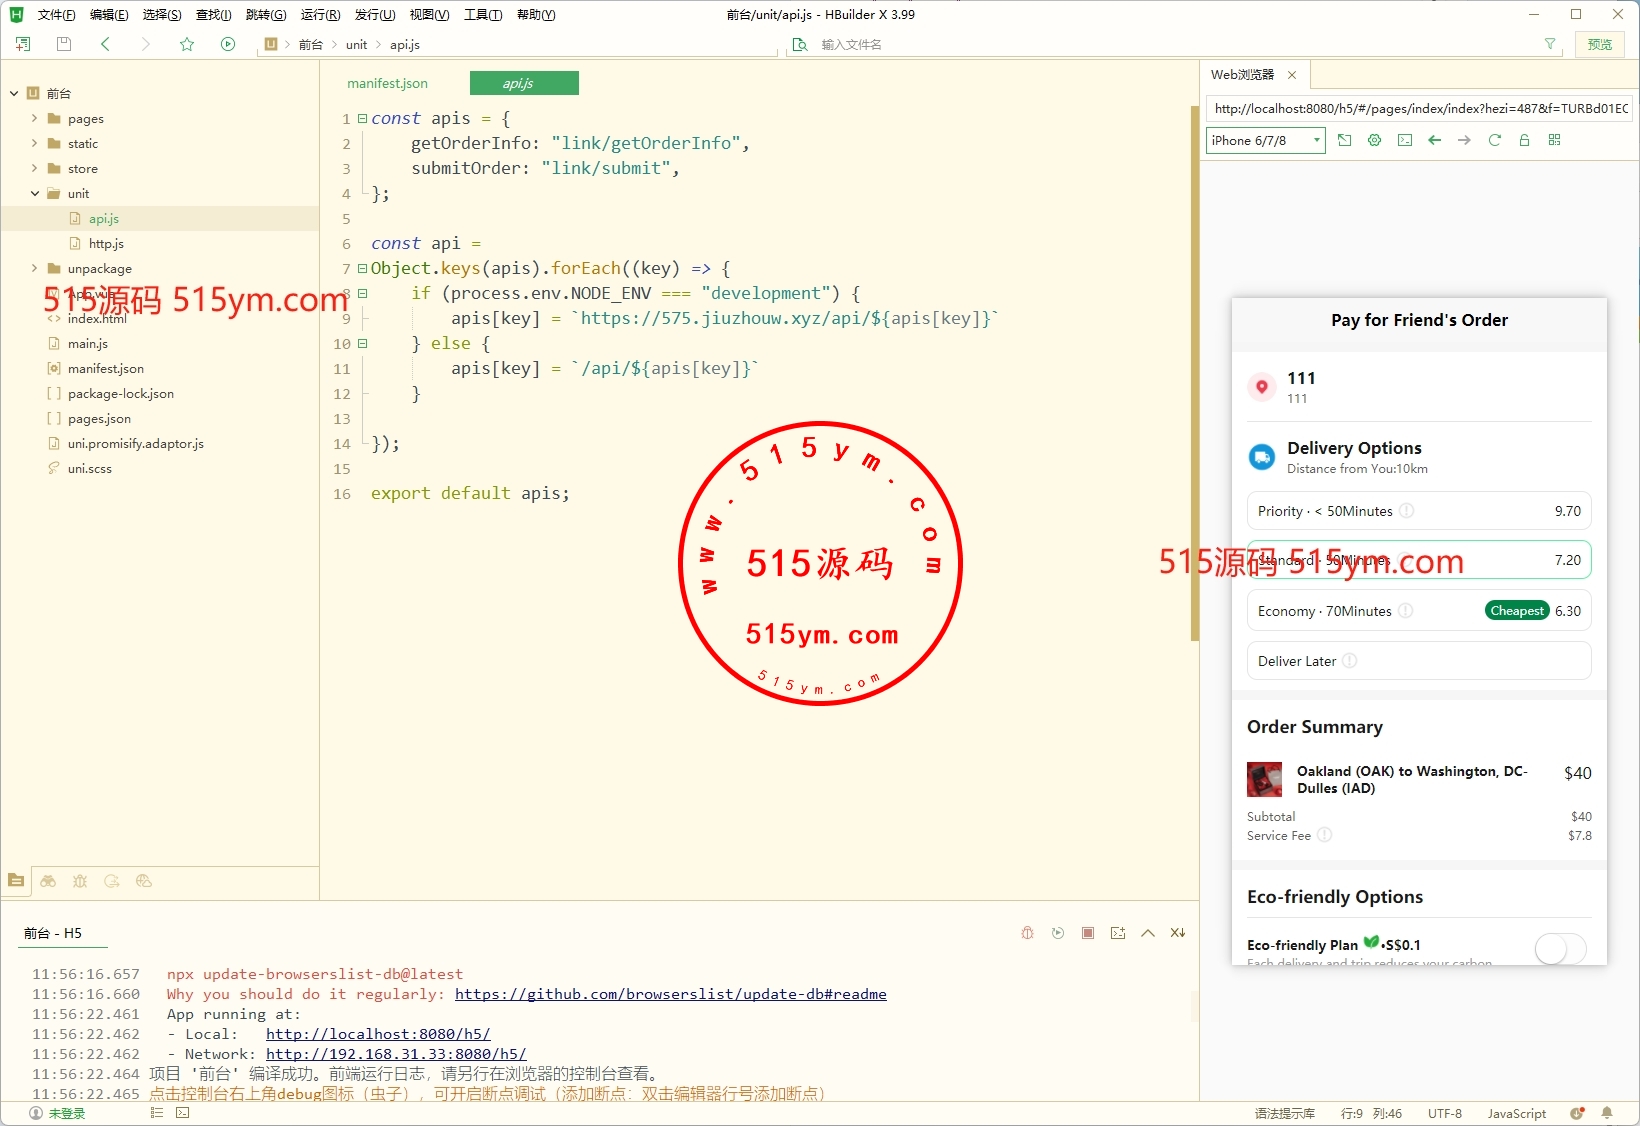This screenshot has width=1640, height=1126.
Task: Open the iPhone 6/7/8 device dropdown
Action: click(1265, 141)
